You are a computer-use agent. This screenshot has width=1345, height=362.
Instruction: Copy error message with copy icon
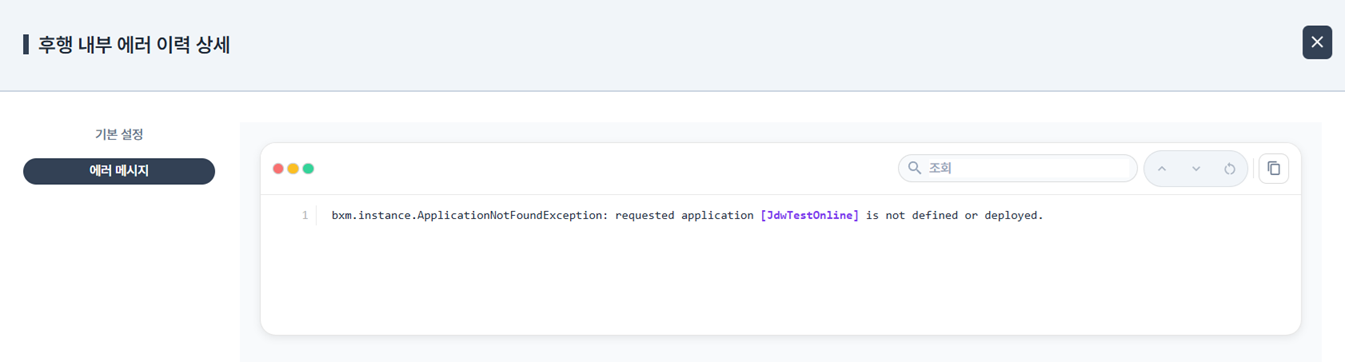click(x=1274, y=168)
